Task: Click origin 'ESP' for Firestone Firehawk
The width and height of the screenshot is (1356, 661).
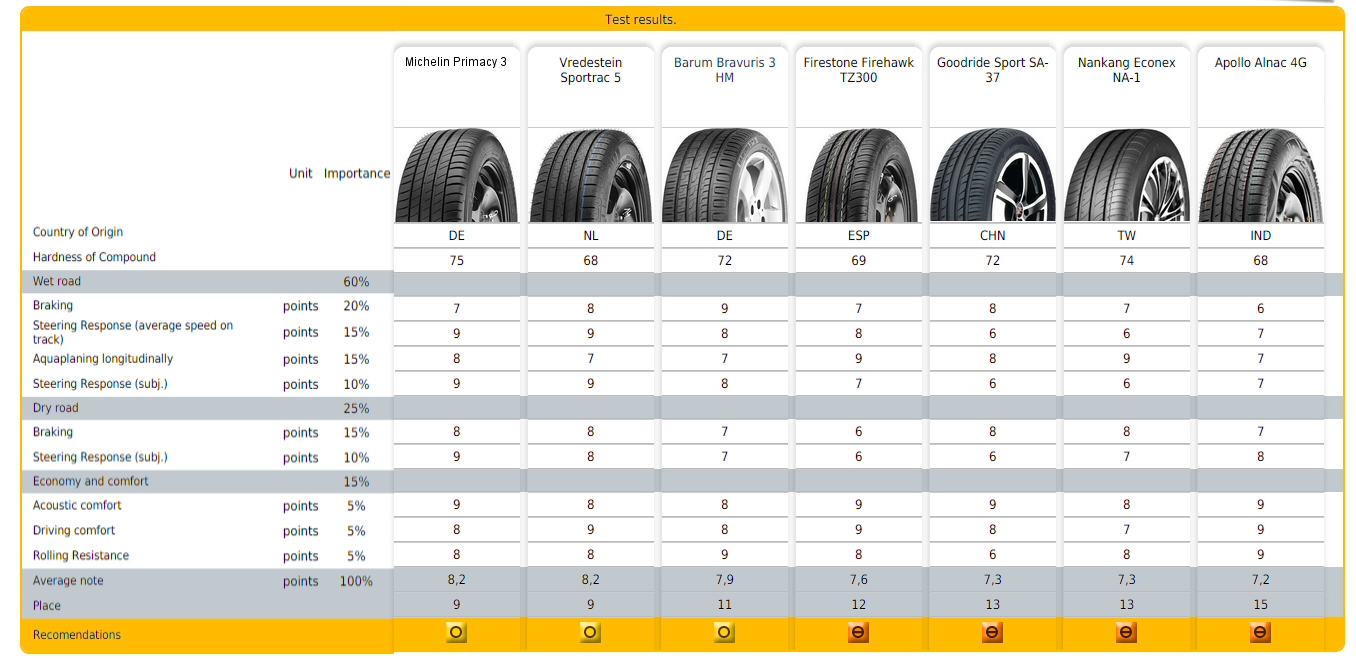Action: (859, 236)
